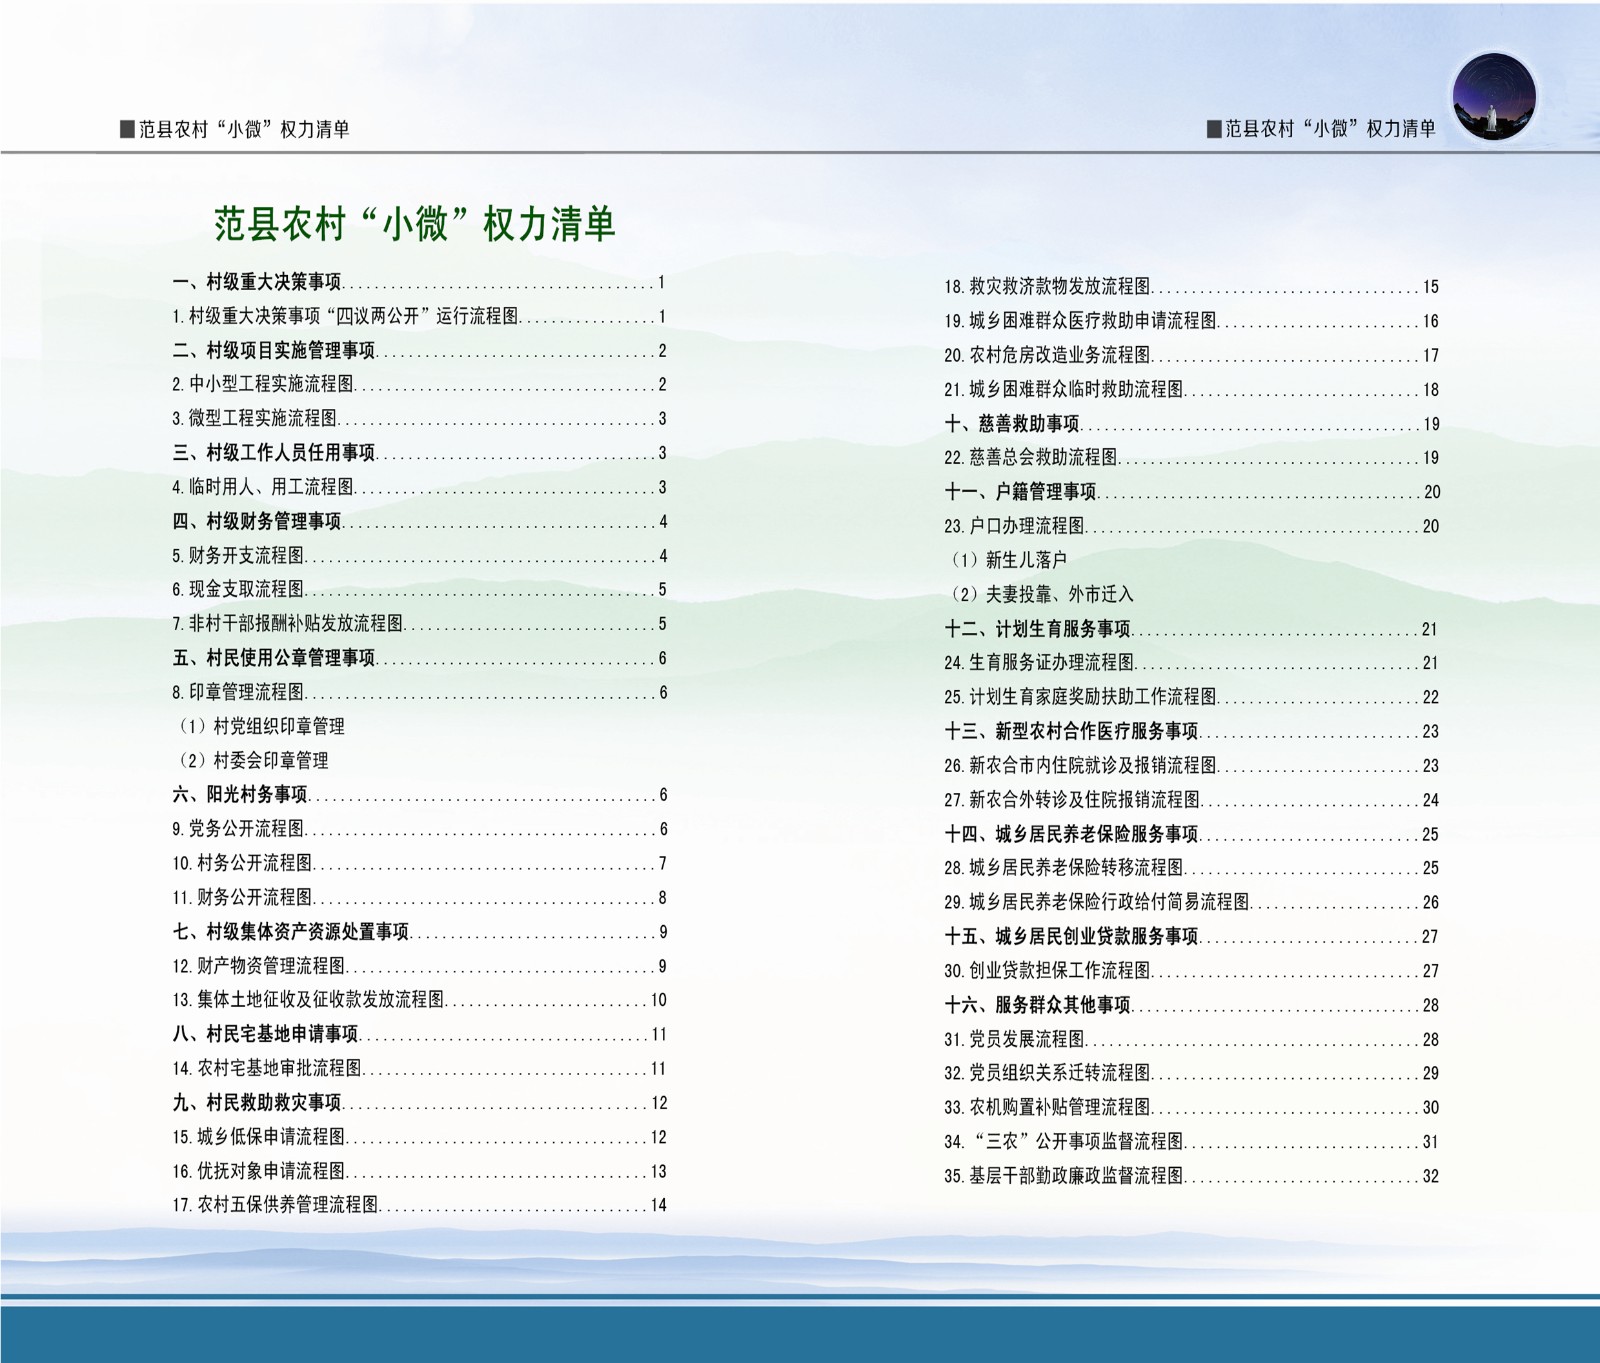Select entry 25.计划生育家庭奖励扶助工作流程图

tap(1192, 697)
